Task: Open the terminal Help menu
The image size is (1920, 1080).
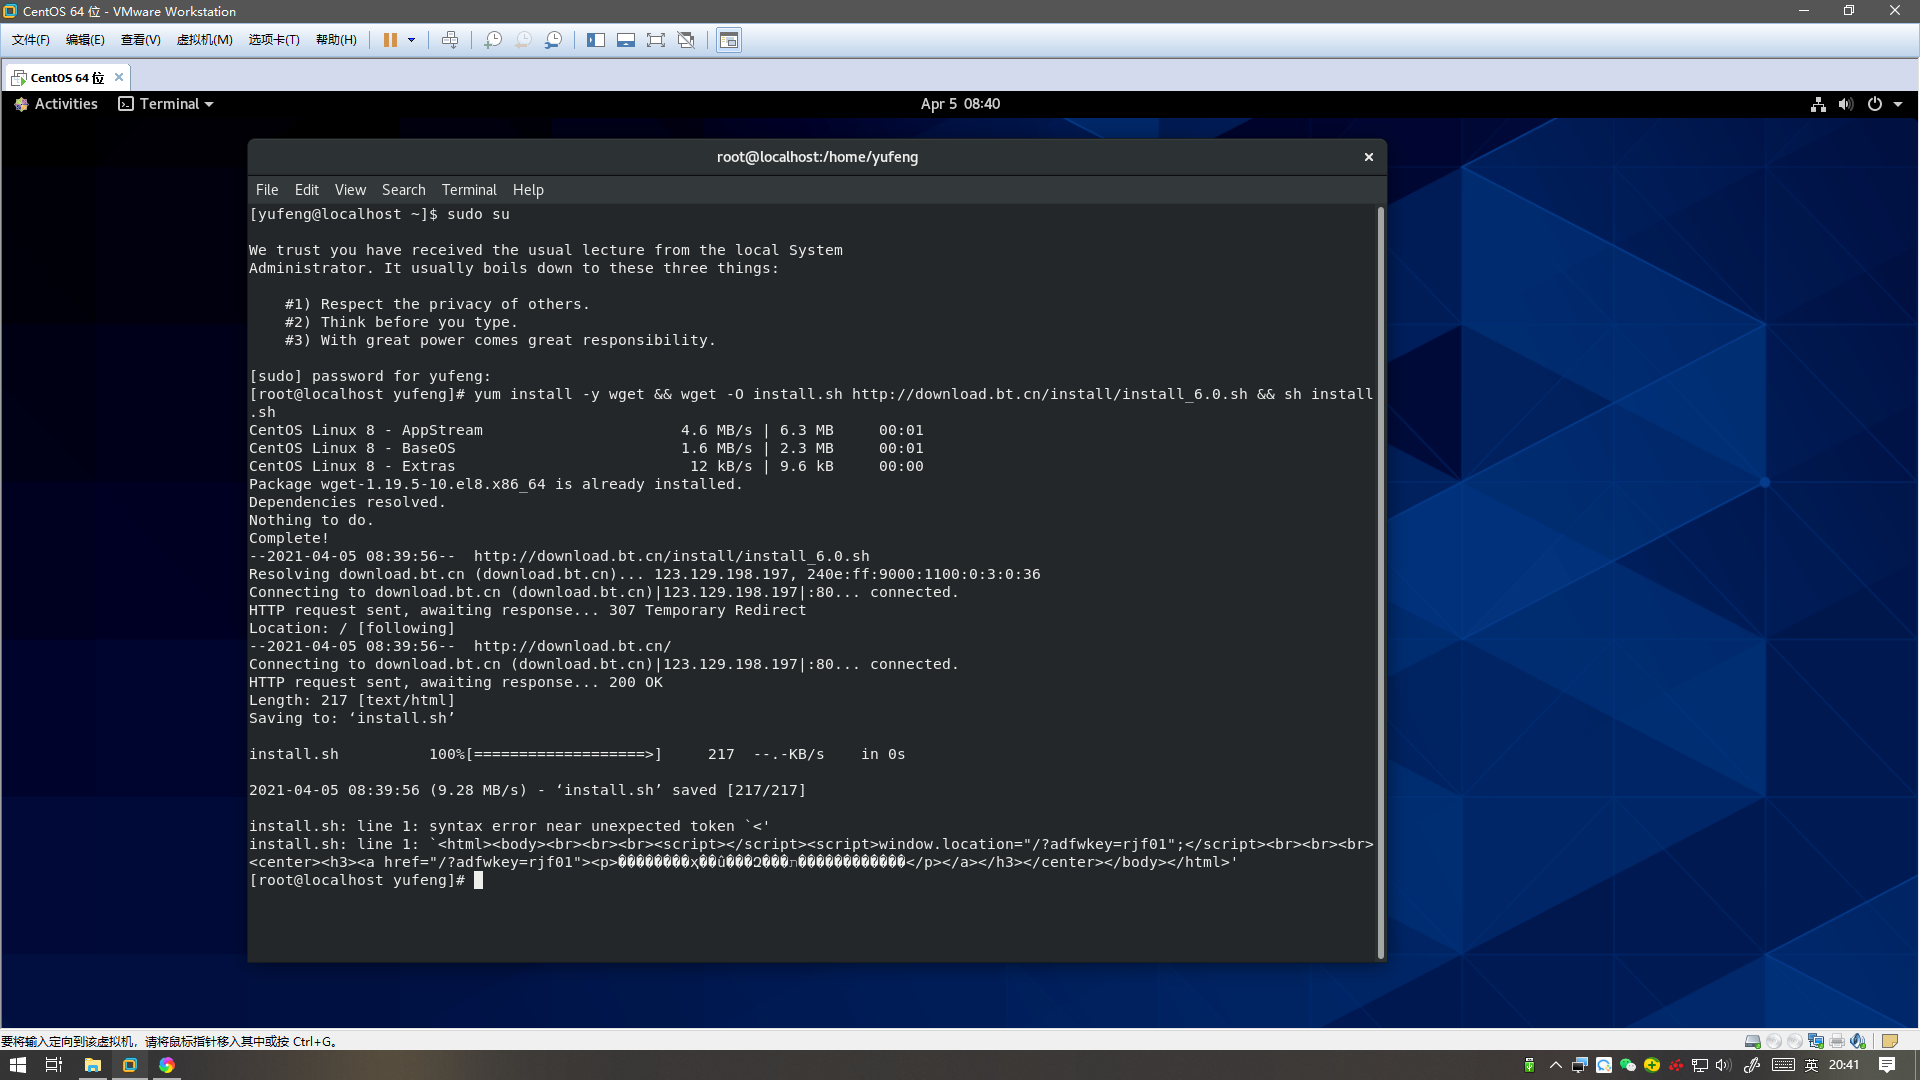Action: [x=528, y=190]
